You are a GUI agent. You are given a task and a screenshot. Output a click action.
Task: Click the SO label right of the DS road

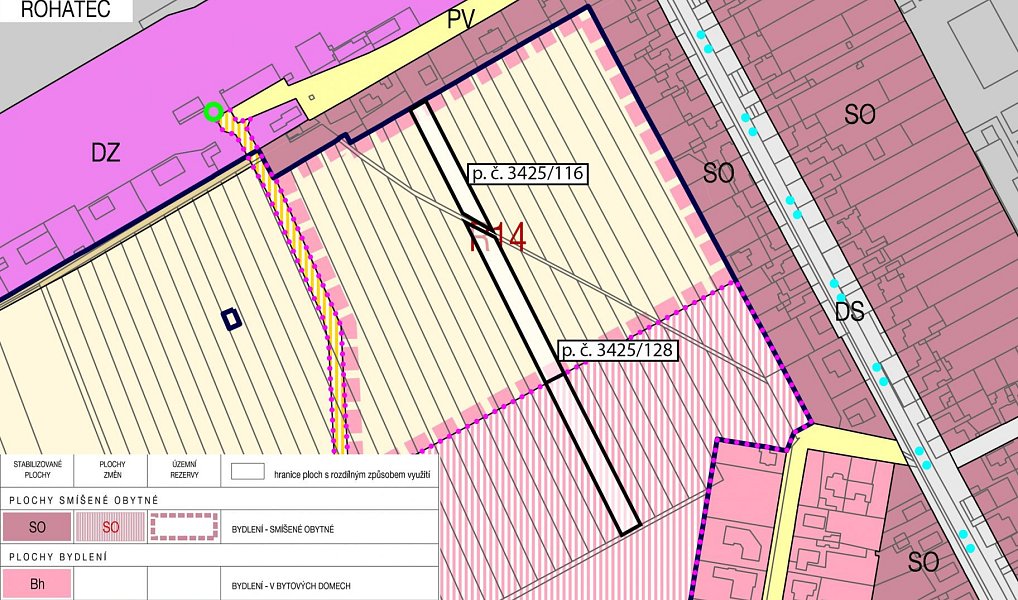point(860,115)
